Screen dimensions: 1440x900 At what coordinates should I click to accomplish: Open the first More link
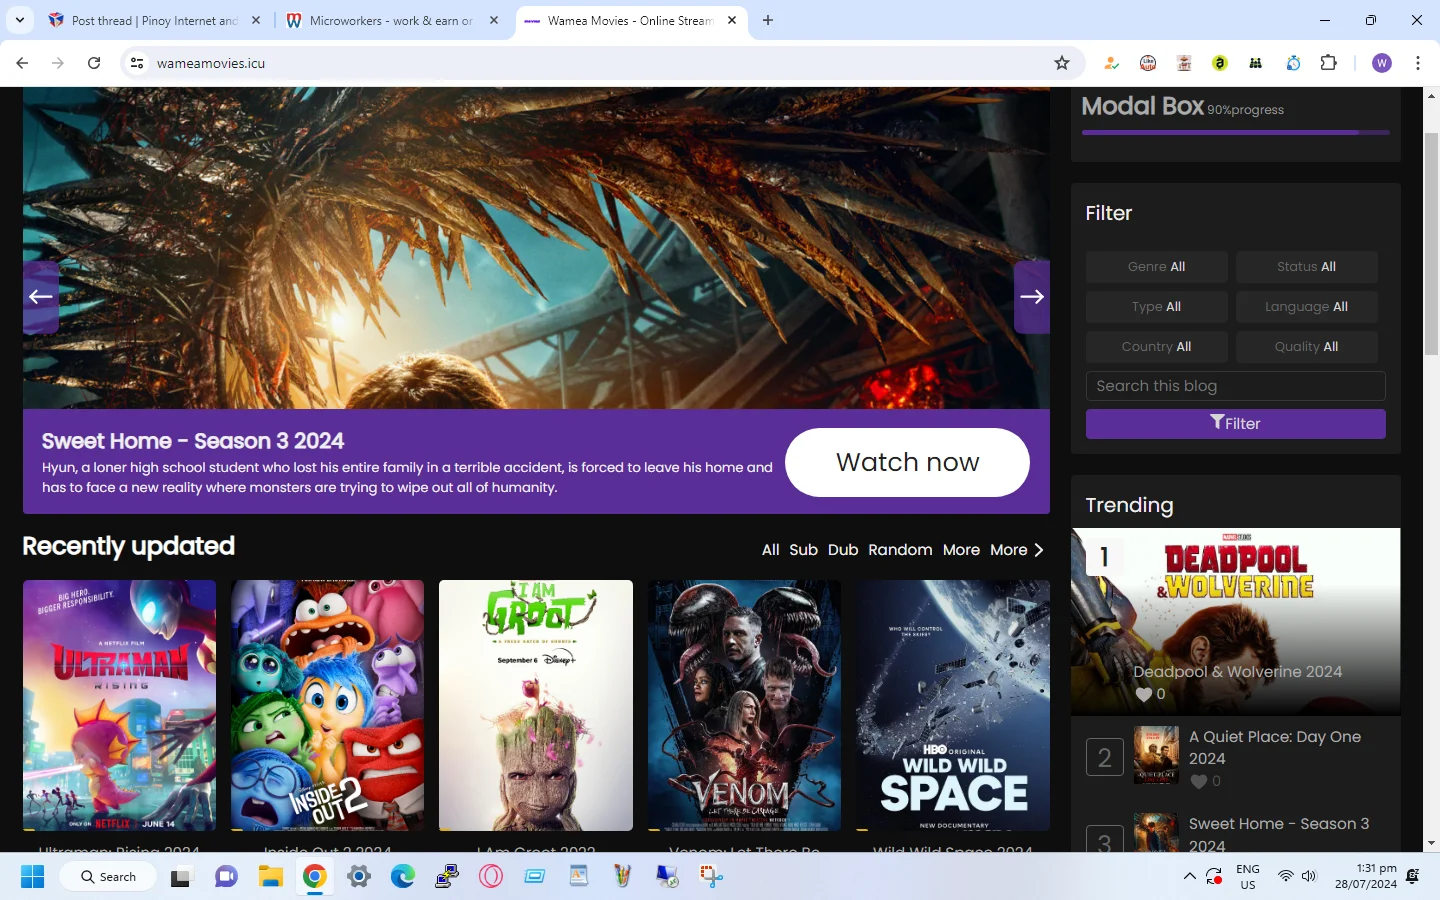pyautogui.click(x=961, y=550)
